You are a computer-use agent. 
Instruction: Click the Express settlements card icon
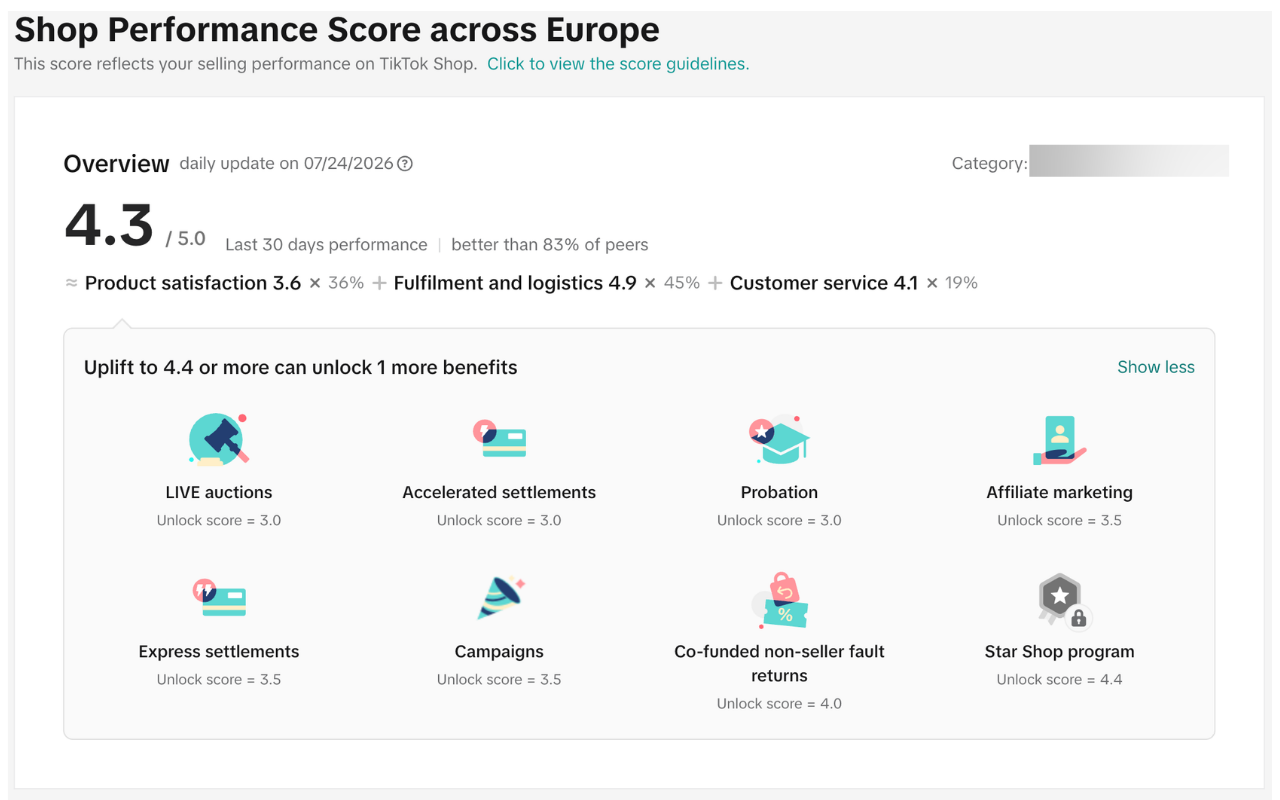tap(219, 598)
